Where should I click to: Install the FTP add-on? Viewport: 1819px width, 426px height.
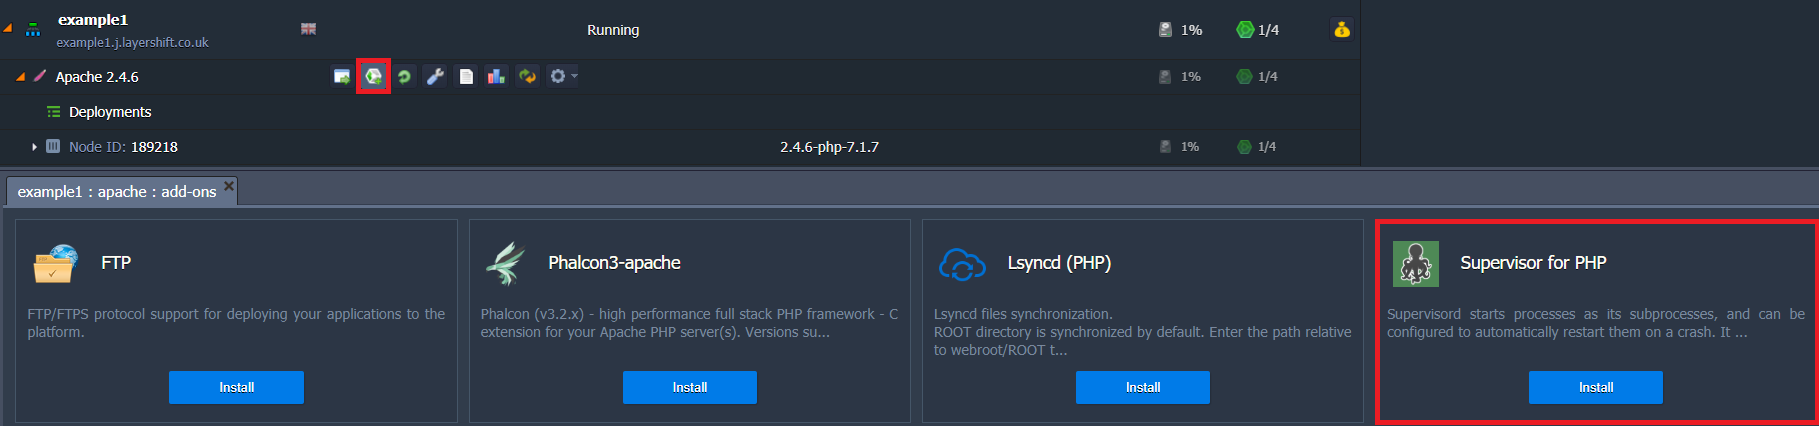click(x=236, y=387)
